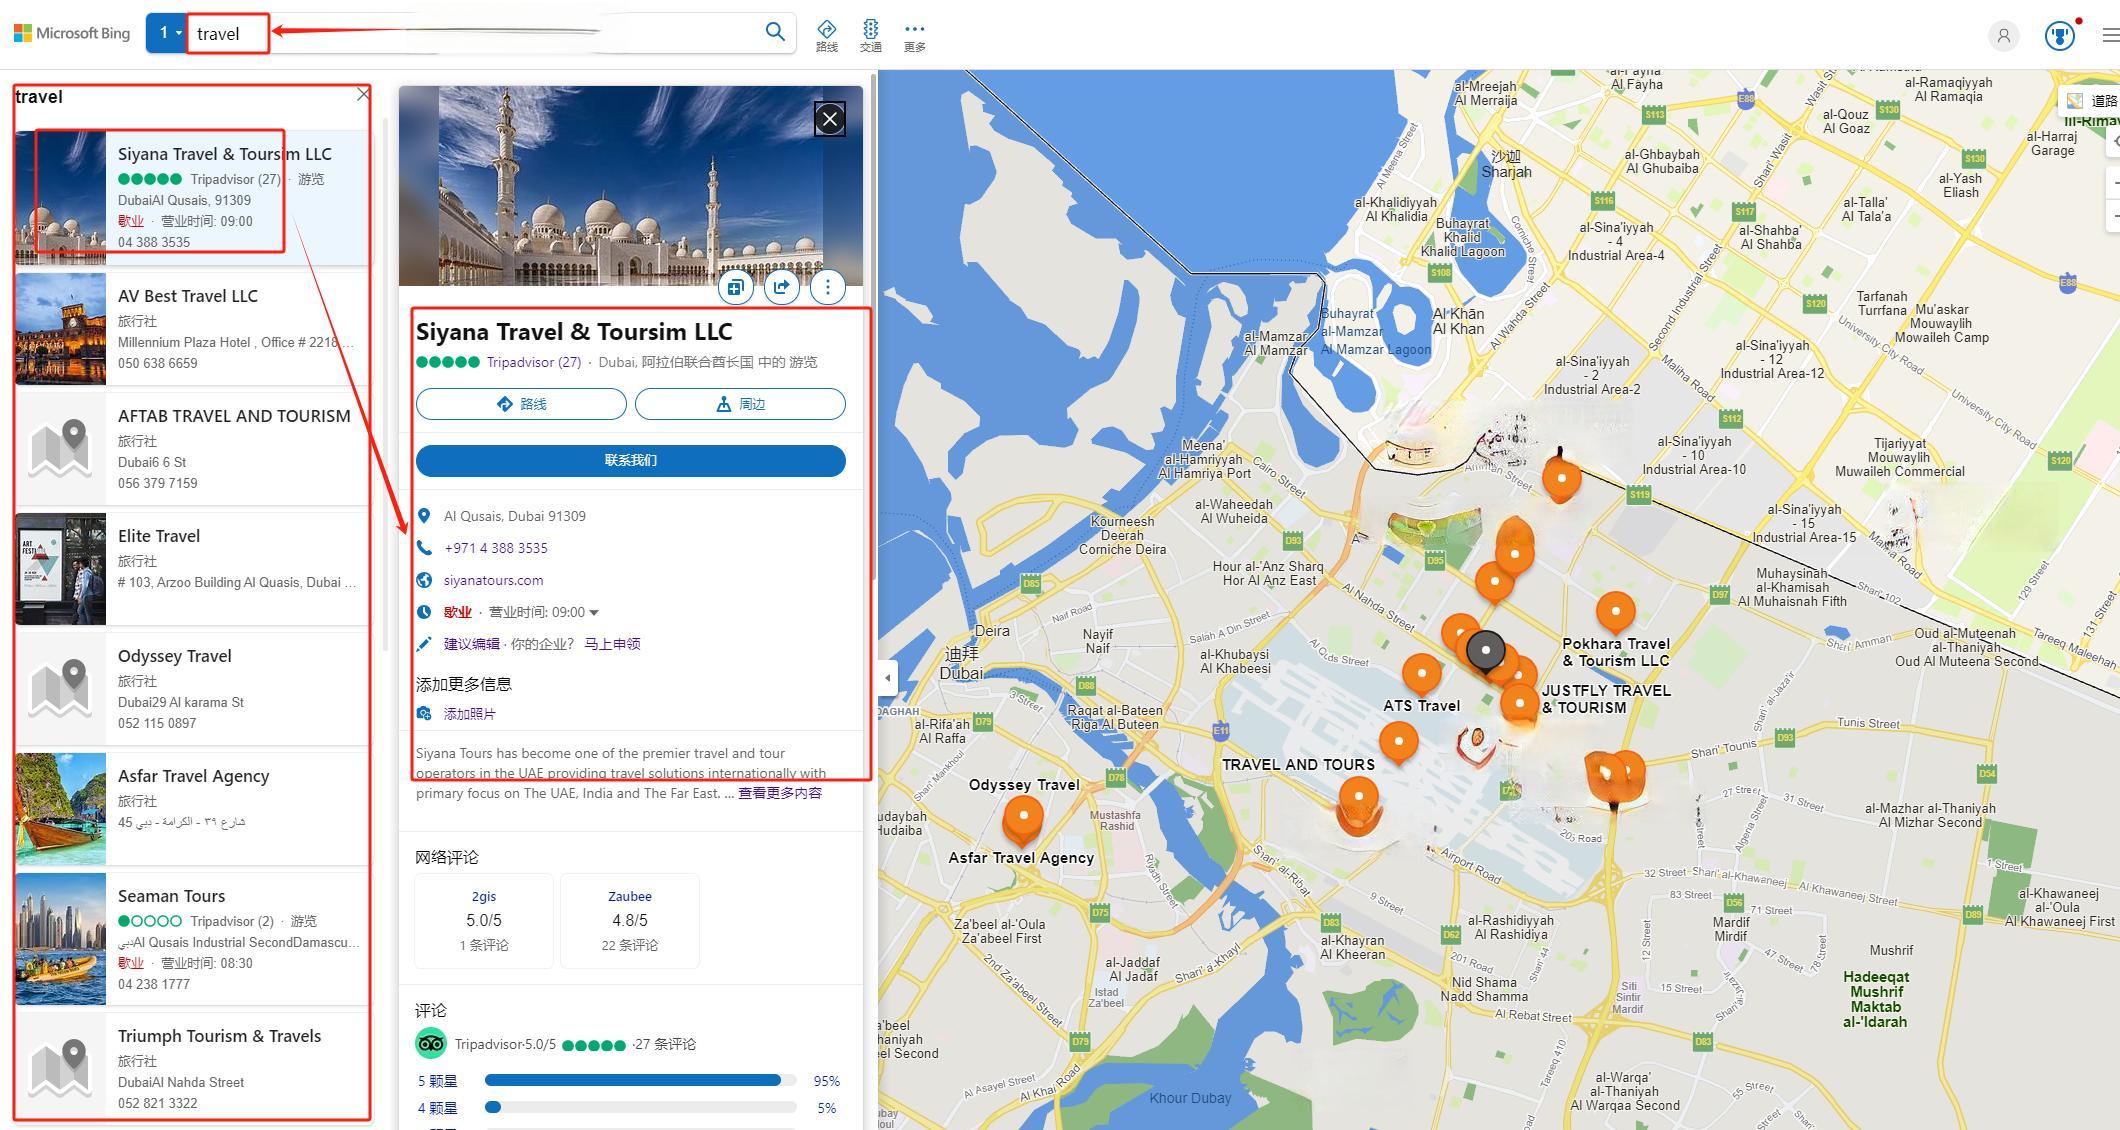This screenshot has height=1130, width=2120.
Task: Close the travel results list
Action: [363, 94]
